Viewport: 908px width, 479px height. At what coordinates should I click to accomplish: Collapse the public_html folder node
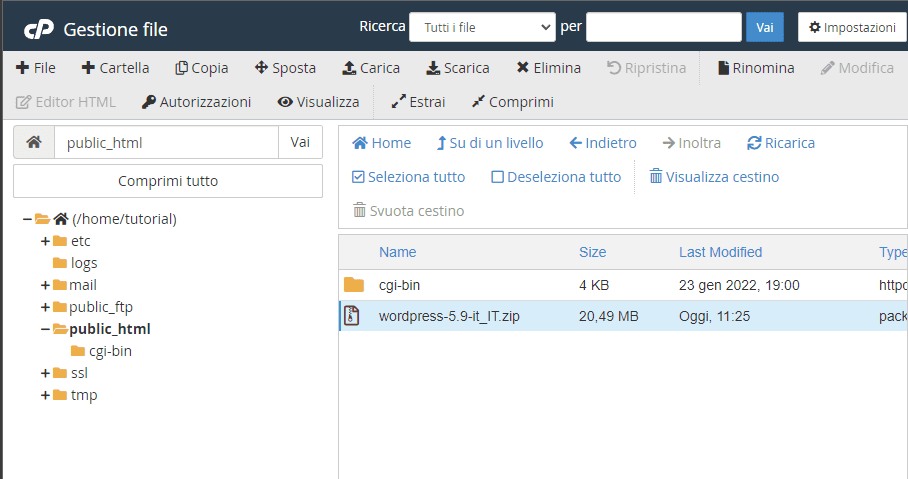point(45,329)
